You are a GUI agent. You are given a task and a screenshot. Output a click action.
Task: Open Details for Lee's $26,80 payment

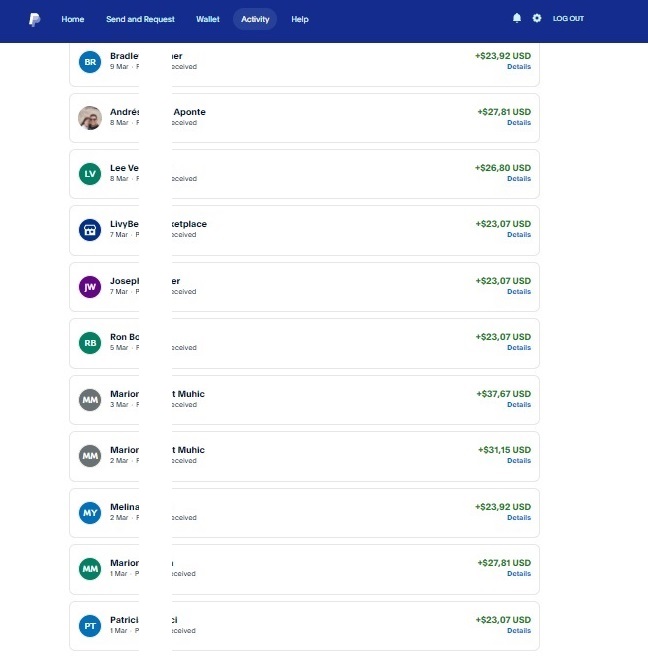pyautogui.click(x=519, y=179)
